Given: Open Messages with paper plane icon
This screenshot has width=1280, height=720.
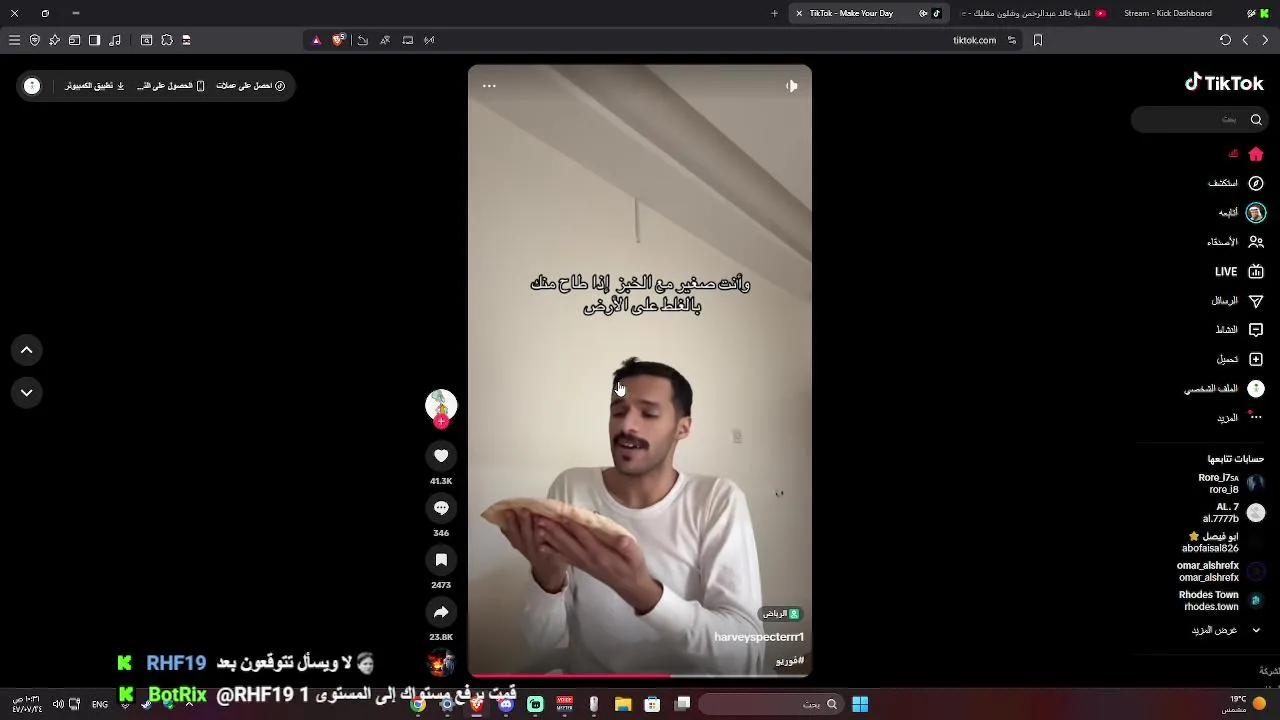Looking at the screenshot, I should 1256,301.
